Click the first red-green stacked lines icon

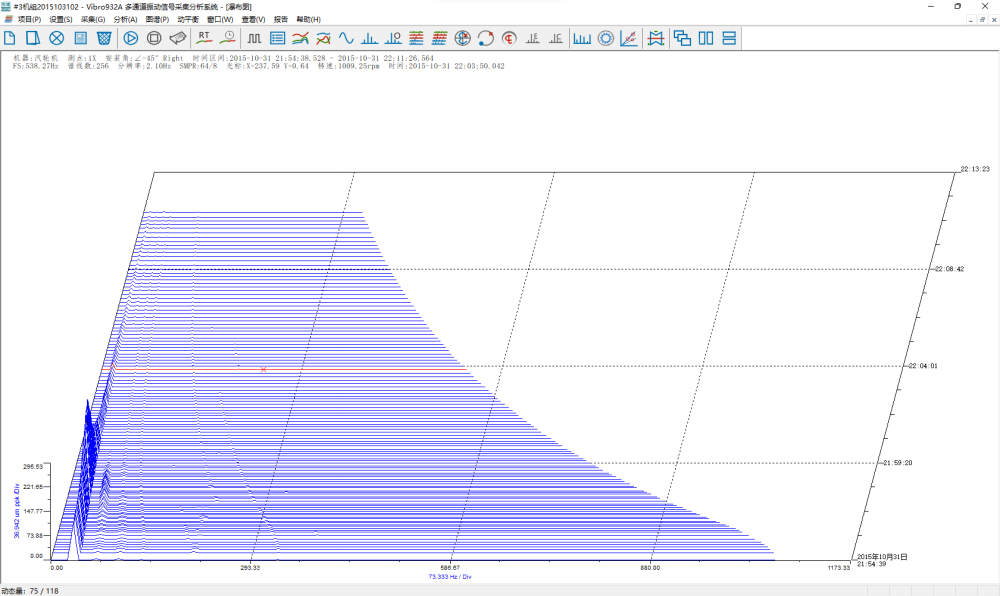[x=416, y=38]
